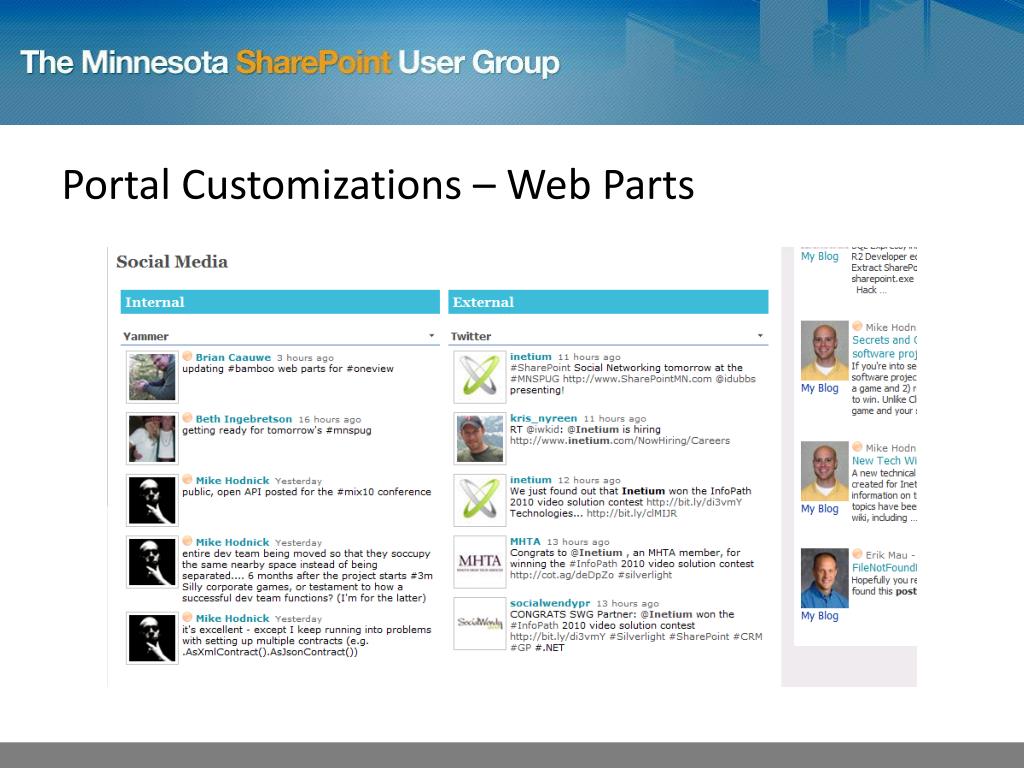Click Erik Mau's blog author photo

pyautogui.click(x=825, y=579)
